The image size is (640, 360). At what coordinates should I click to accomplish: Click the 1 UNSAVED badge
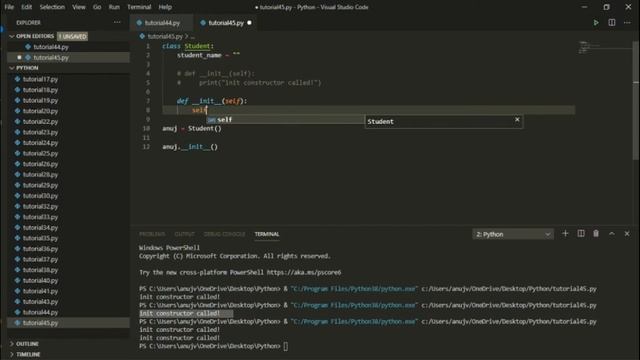pos(72,36)
